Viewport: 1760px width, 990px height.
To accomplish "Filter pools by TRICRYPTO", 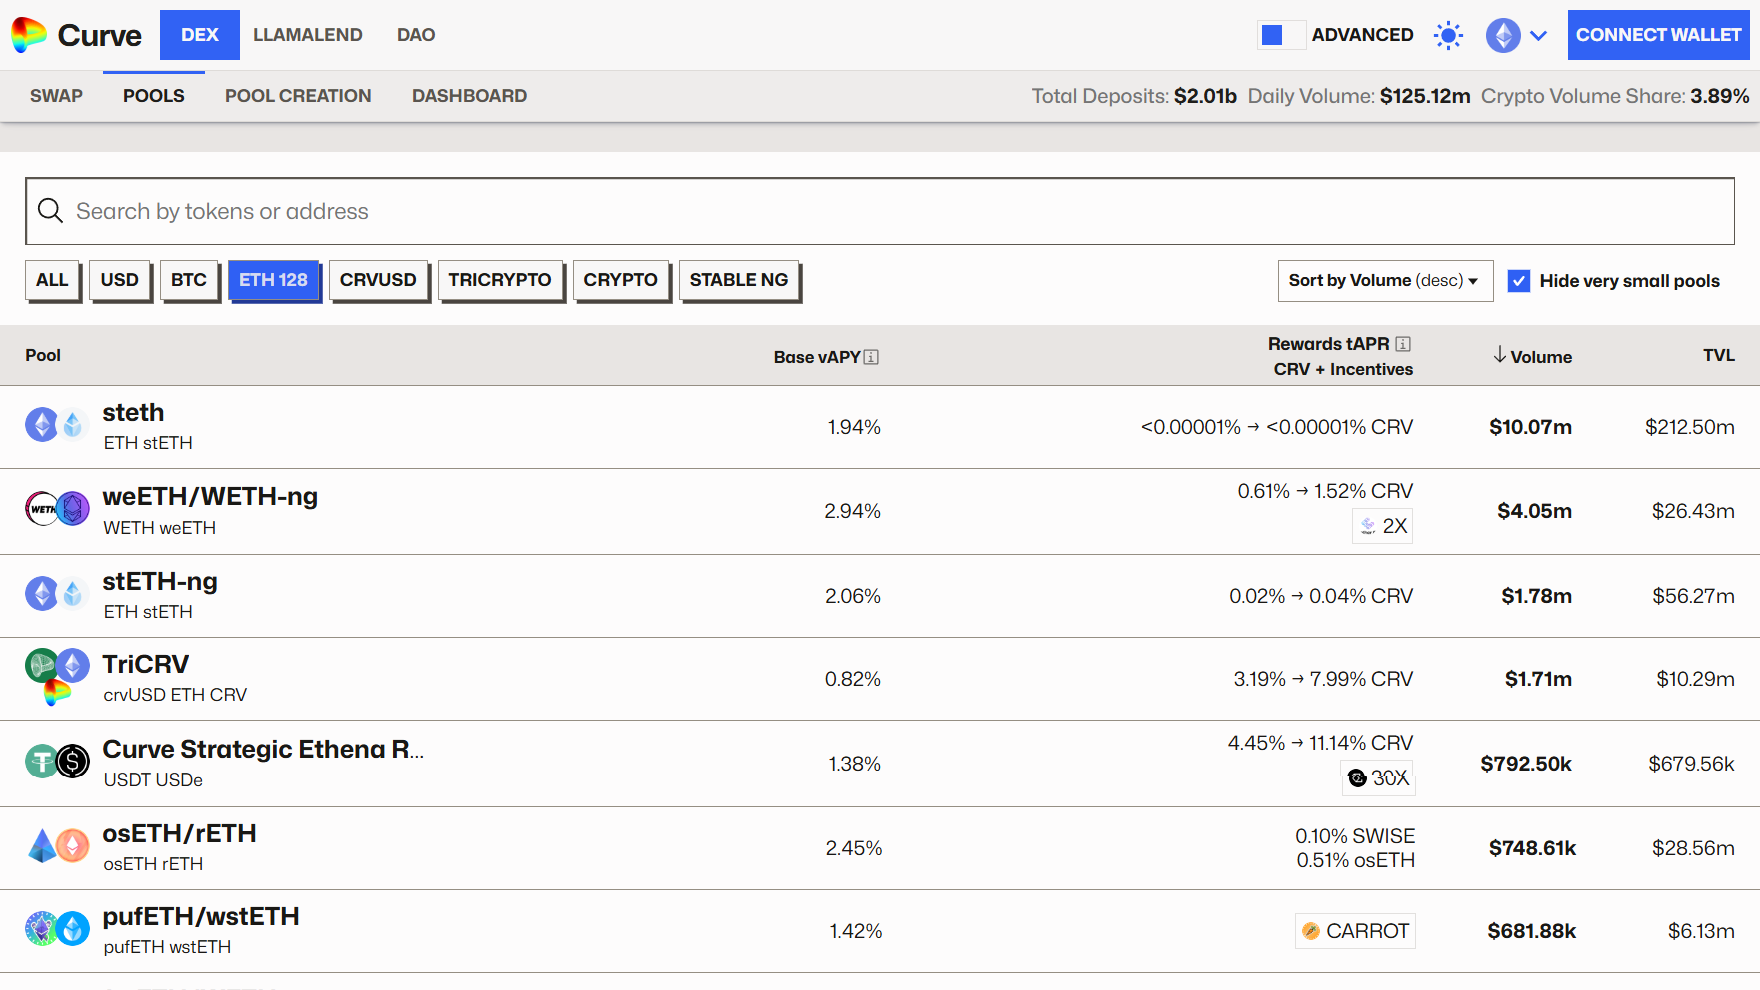I will 500,280.
